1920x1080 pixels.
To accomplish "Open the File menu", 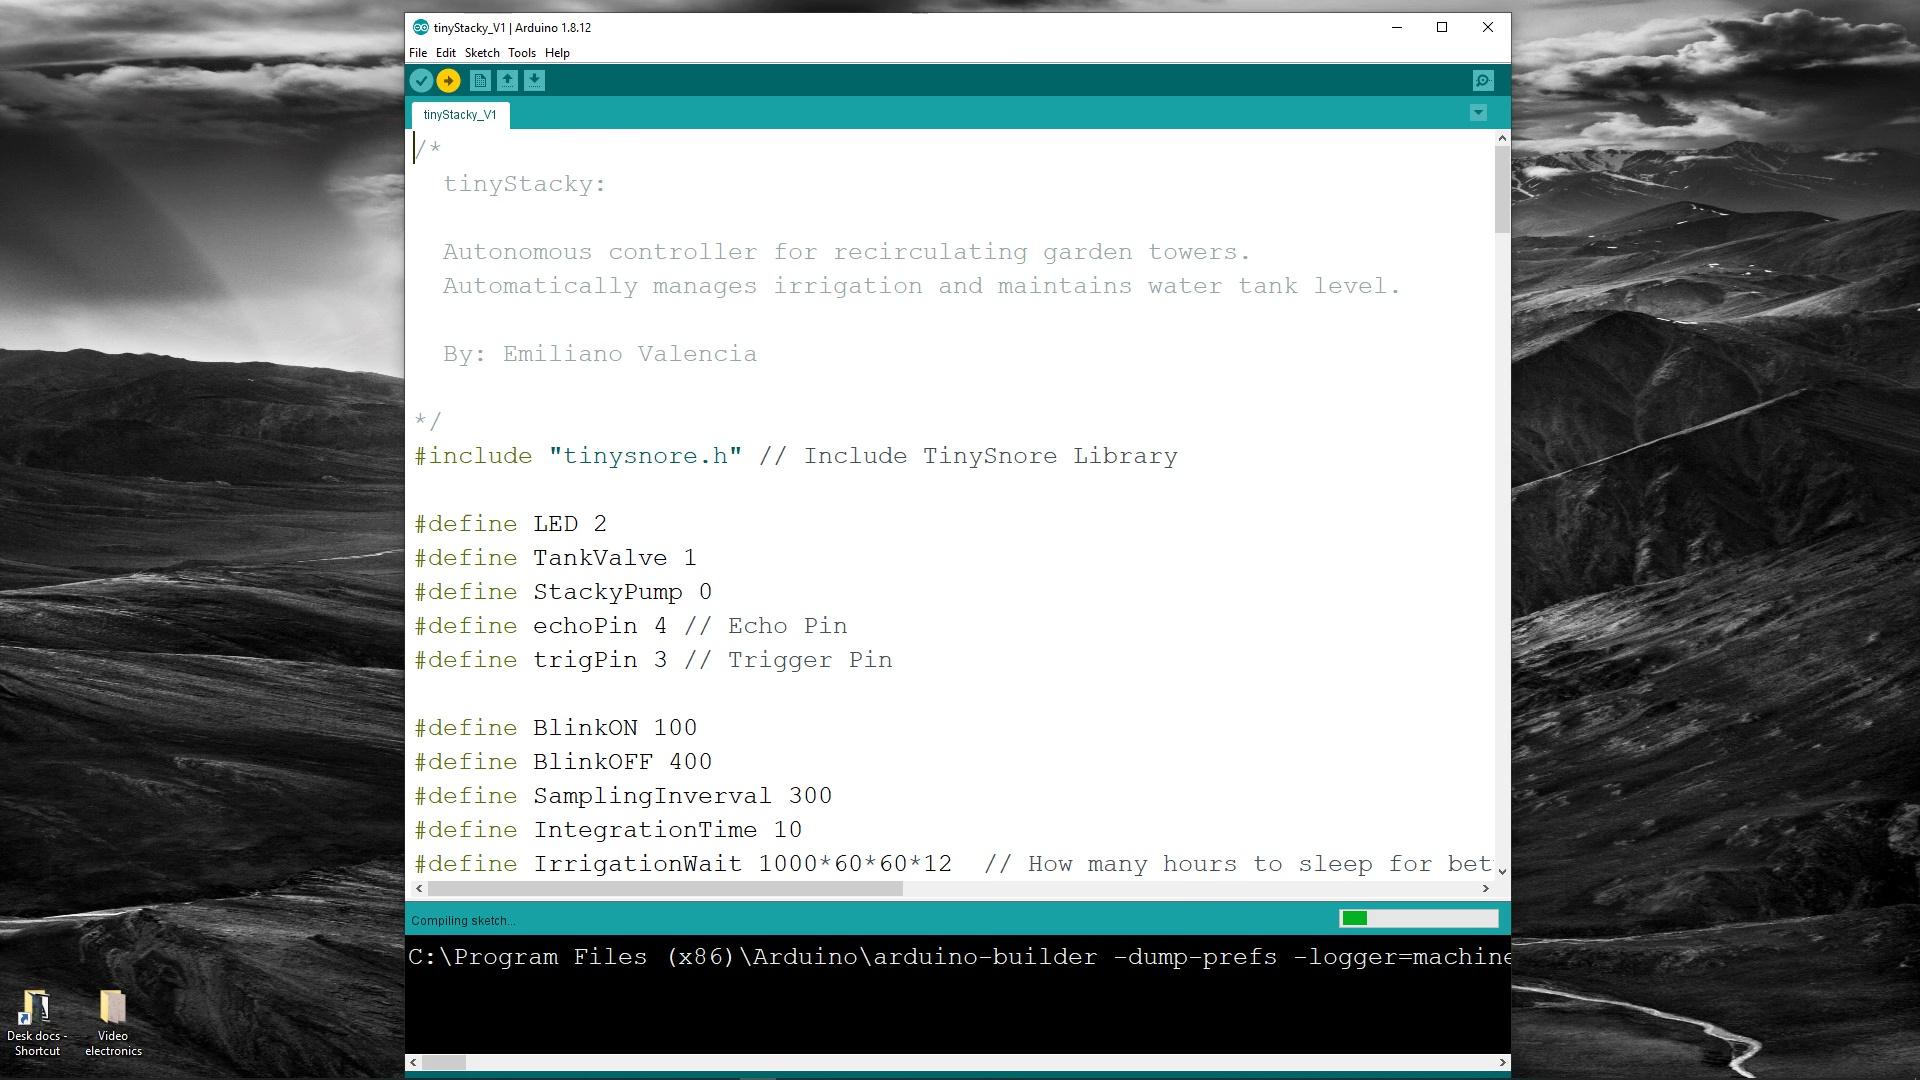I will [x=417, y=53].
